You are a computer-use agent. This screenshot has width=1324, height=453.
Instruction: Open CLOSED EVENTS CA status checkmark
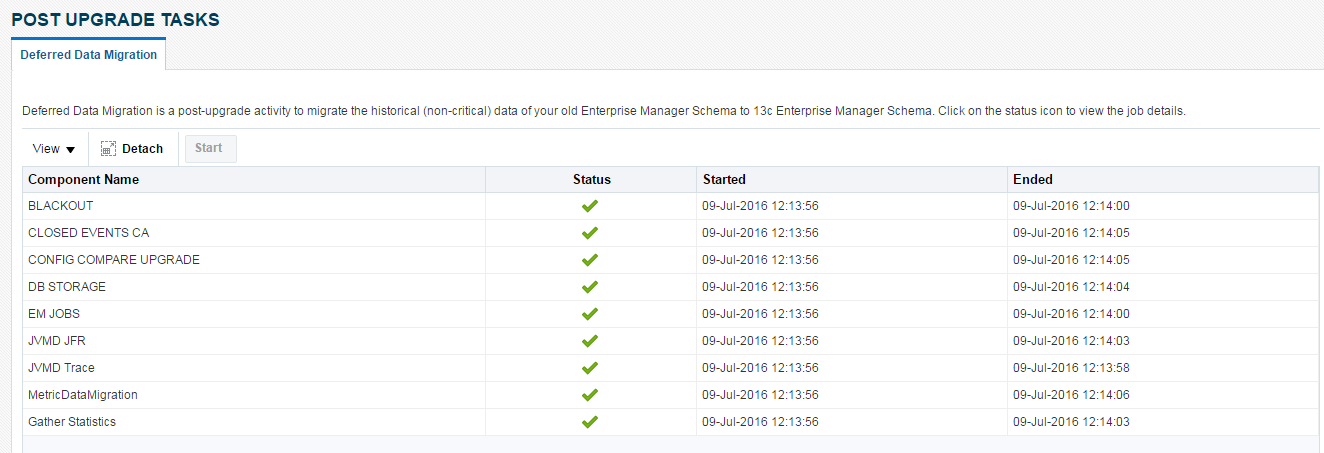click(590, 233)
